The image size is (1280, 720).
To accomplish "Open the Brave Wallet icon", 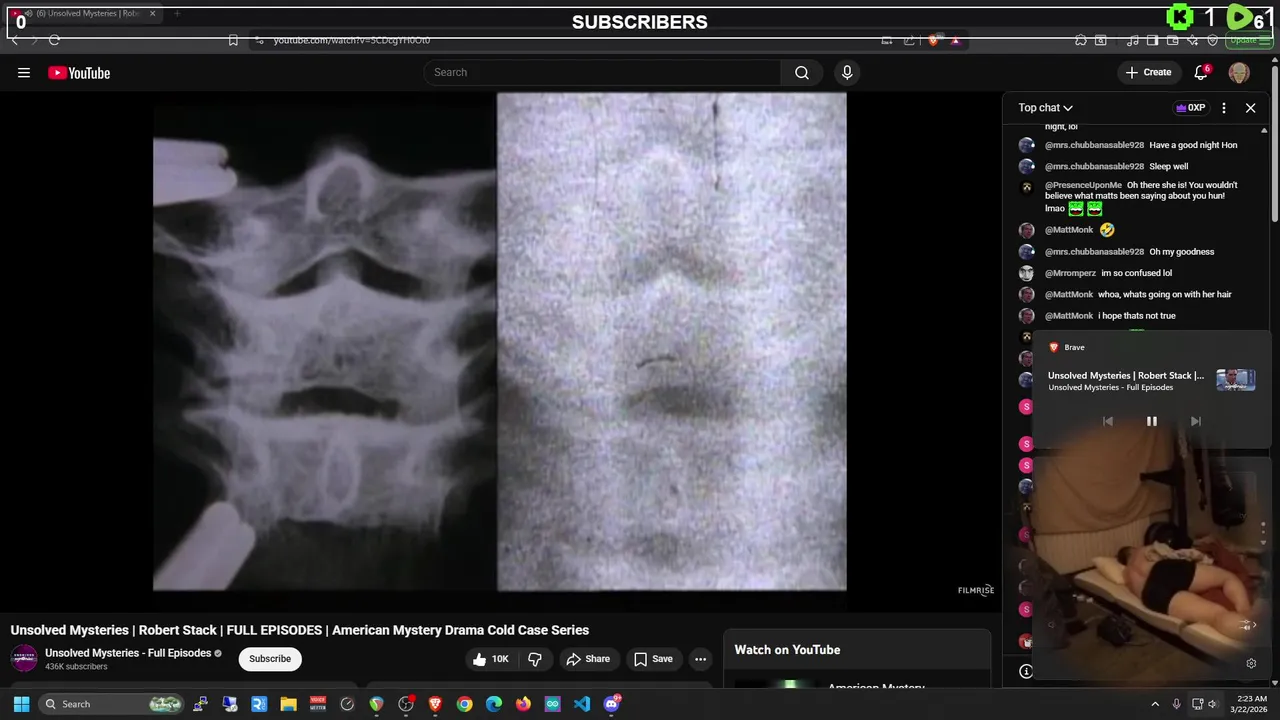I will pyautogui.click(x=1173, y=40).
